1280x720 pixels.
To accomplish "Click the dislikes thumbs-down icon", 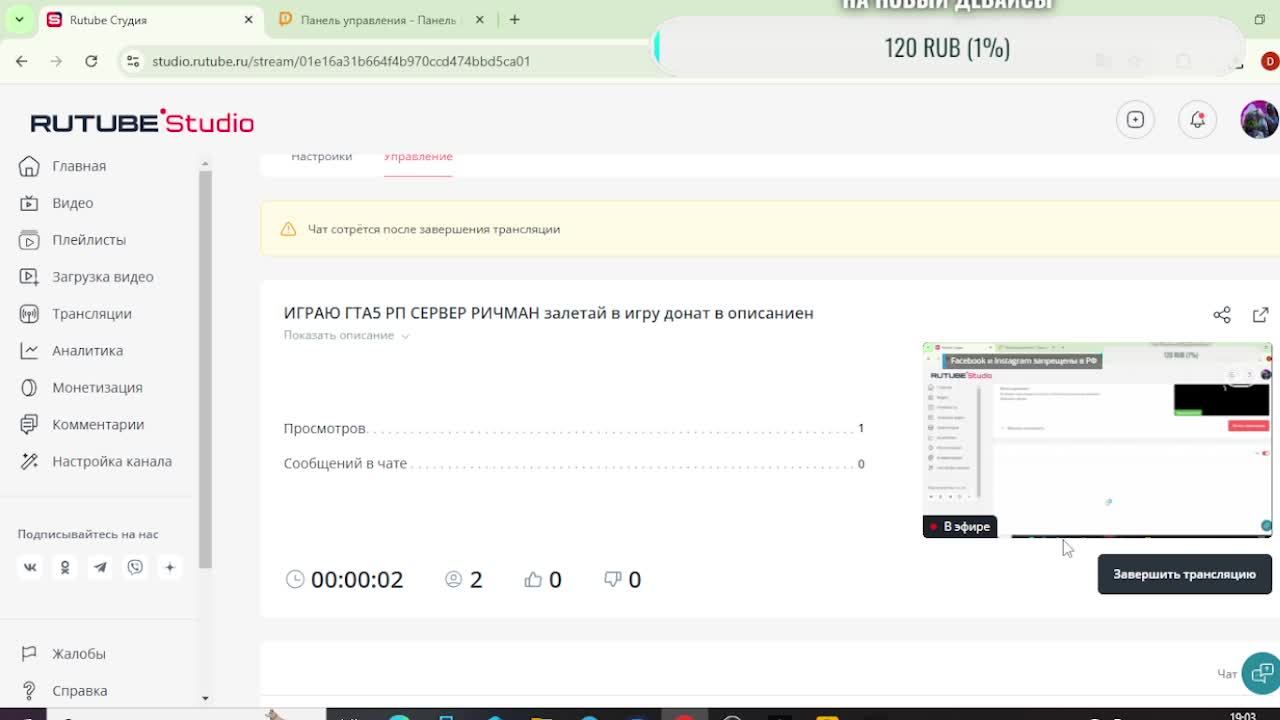I will click(613, 579).
